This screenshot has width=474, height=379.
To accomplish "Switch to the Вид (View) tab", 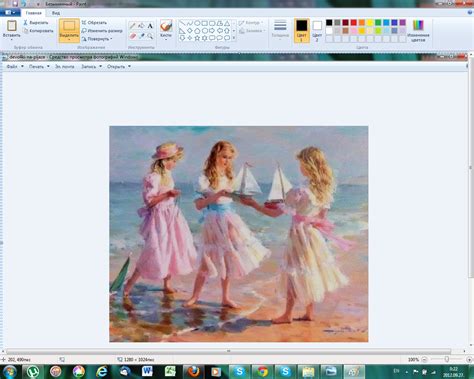I will 56,13.
